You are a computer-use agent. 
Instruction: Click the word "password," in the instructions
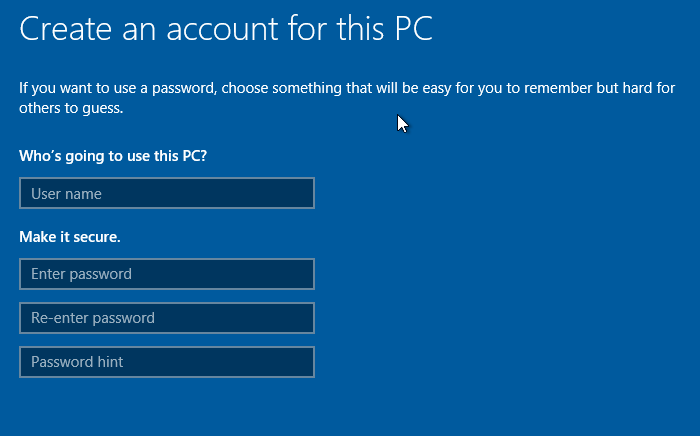(184, 88)
